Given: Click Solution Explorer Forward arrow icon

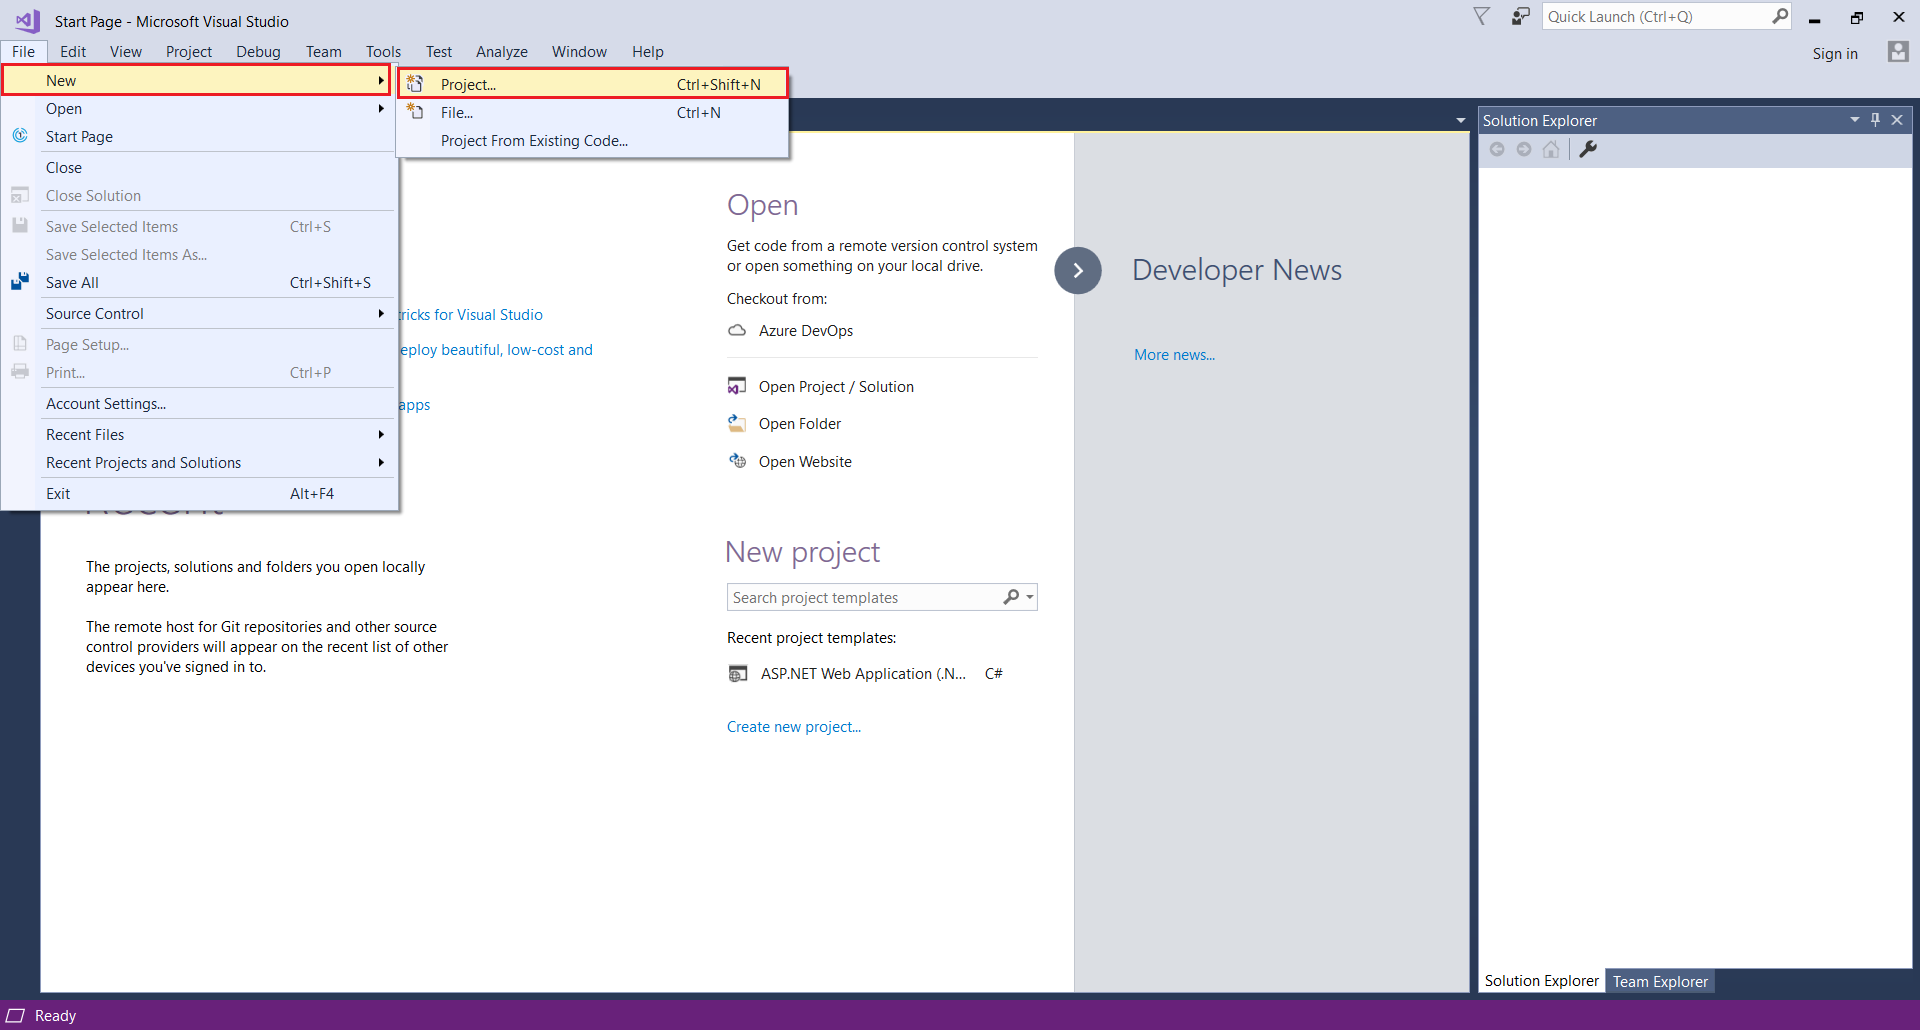Looking at the screenshot, I should coord(1524,149).
